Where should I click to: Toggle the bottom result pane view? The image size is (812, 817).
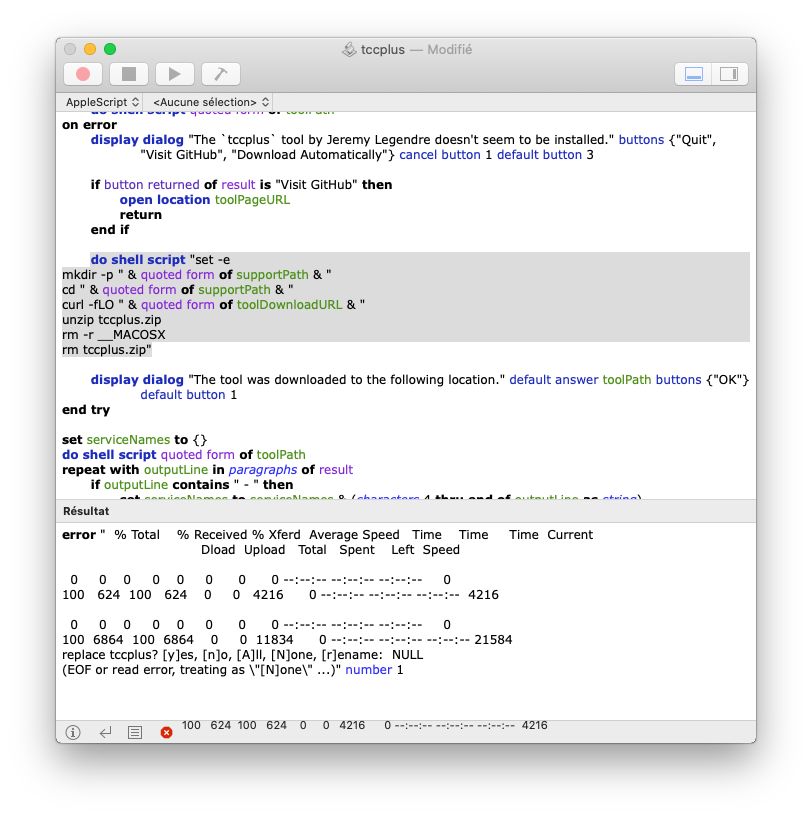click(693, 74)
